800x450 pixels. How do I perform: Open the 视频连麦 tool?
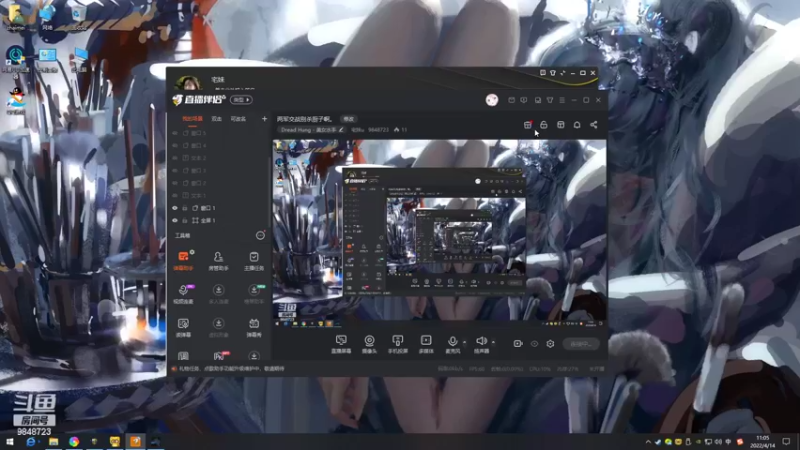click(x=183, y=293)
